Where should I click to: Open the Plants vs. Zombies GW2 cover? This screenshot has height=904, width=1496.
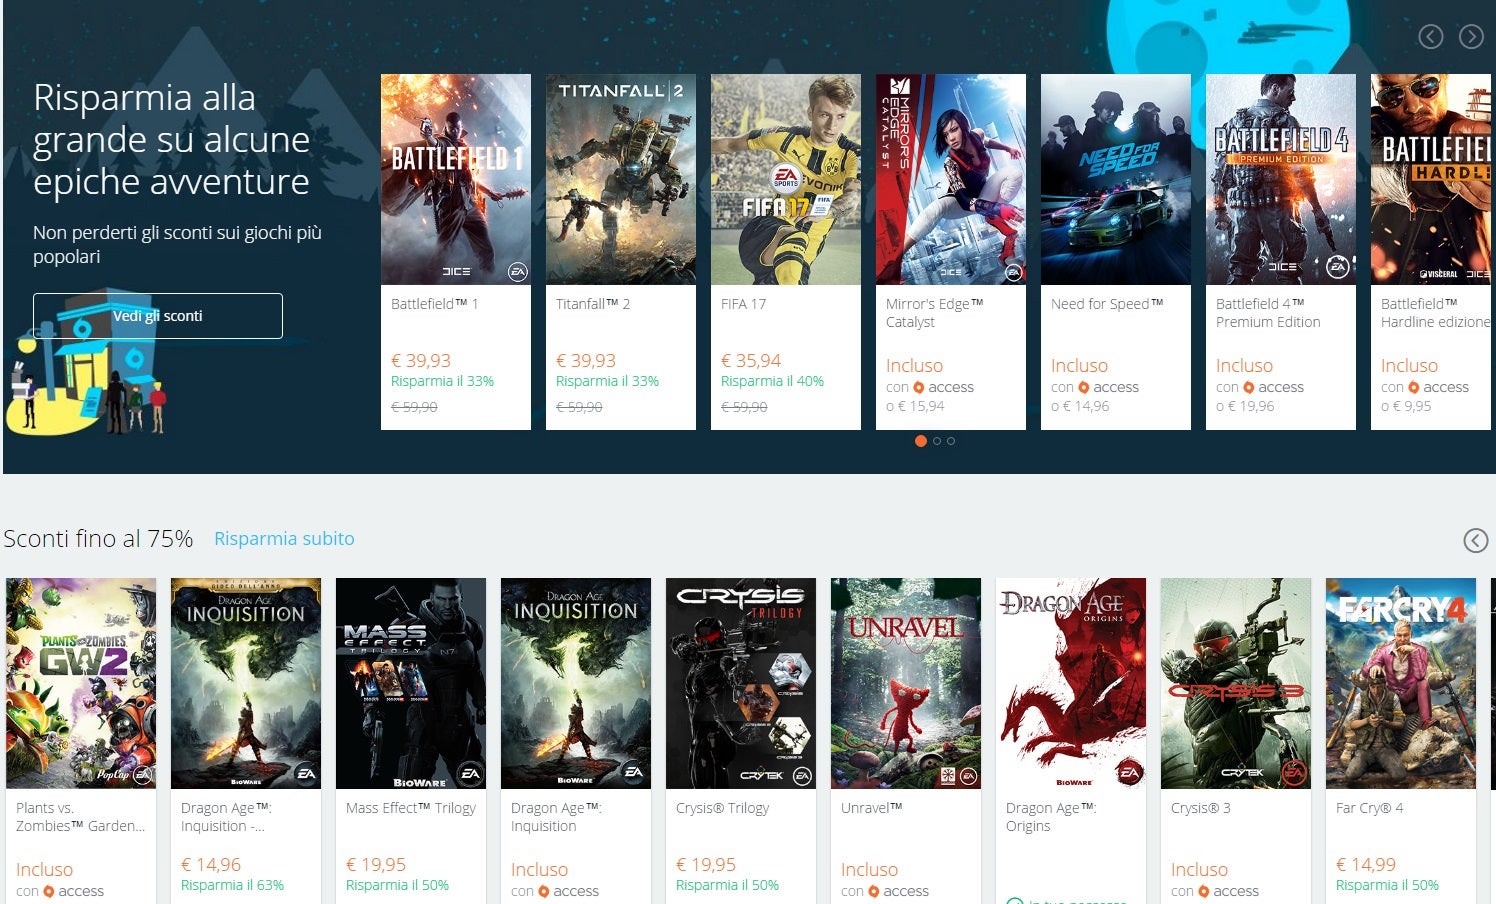[81, 683]
